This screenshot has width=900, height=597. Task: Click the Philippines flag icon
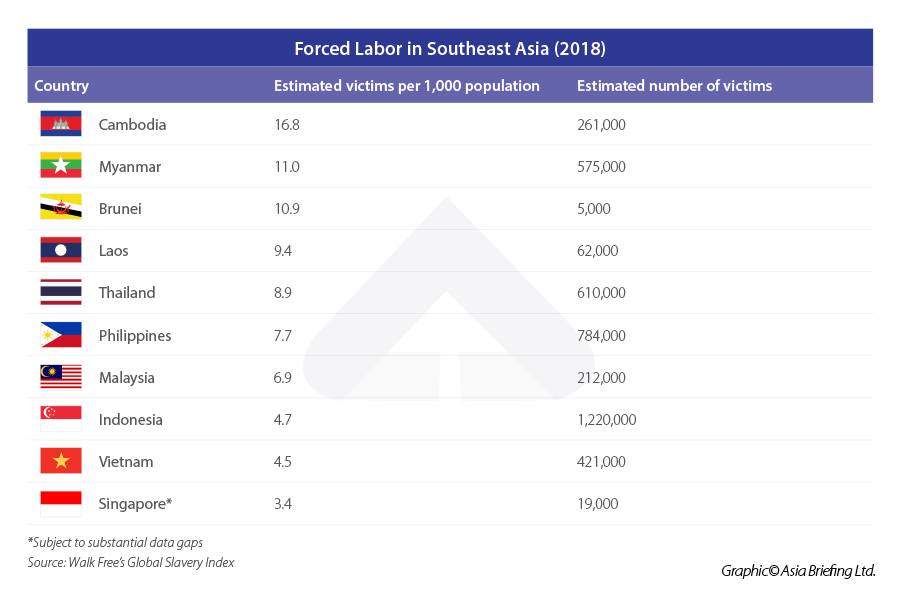[61, 335]
